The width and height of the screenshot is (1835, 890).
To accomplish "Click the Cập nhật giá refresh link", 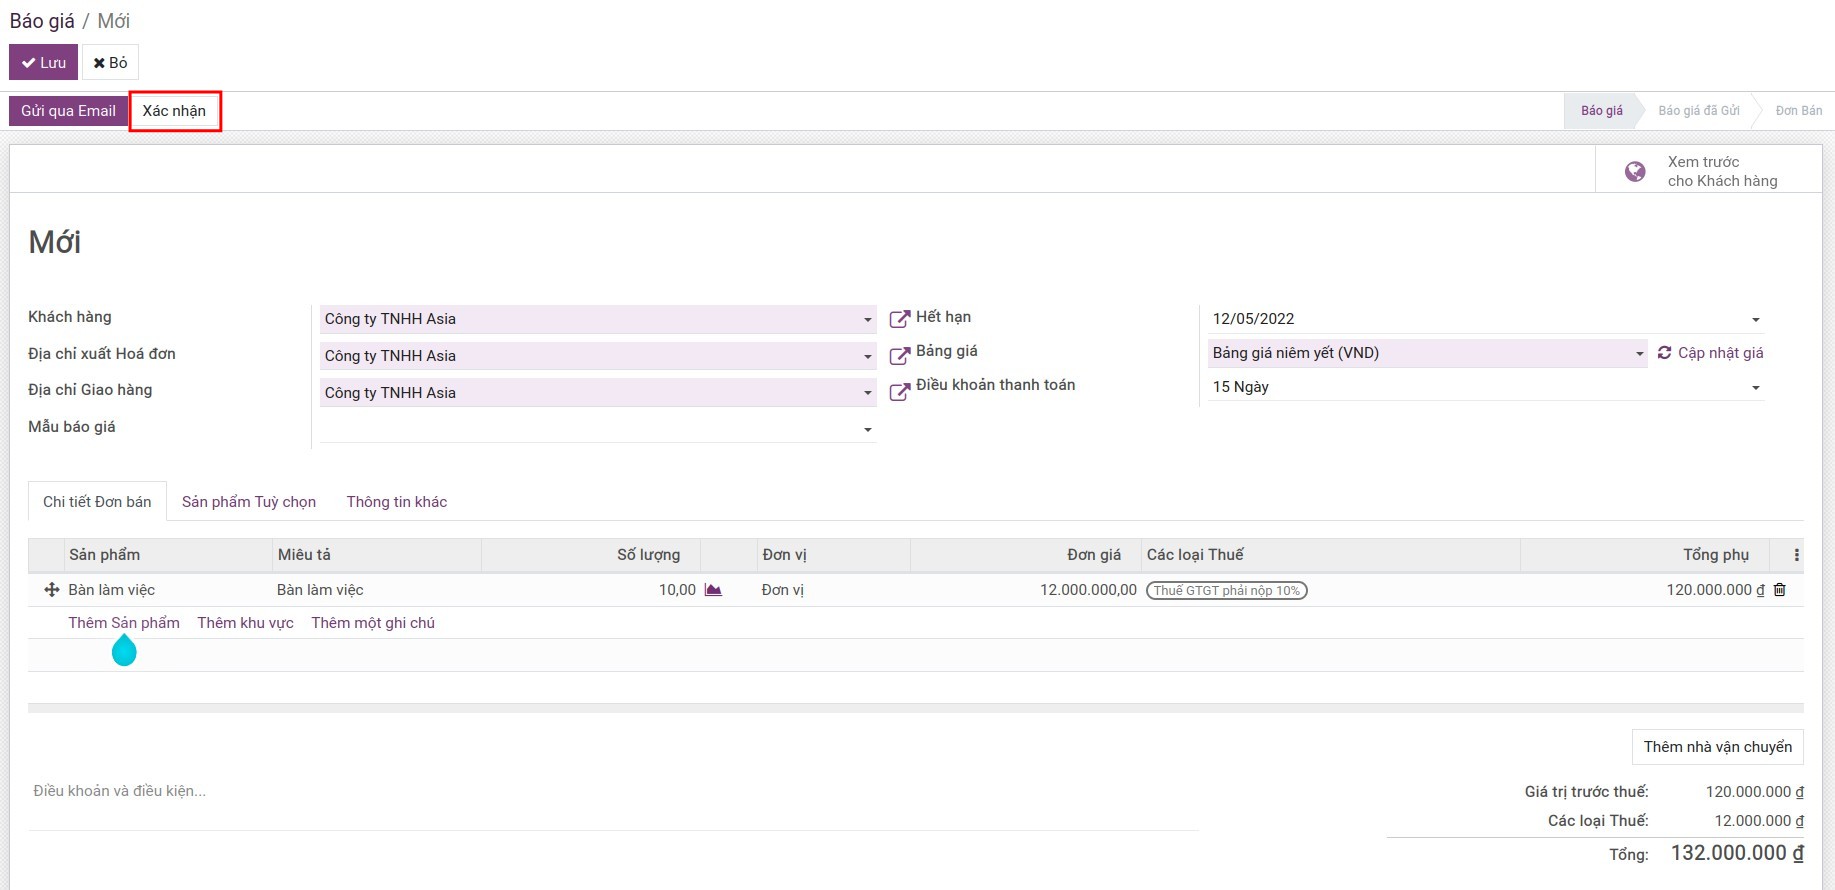I will point(1711,353).
